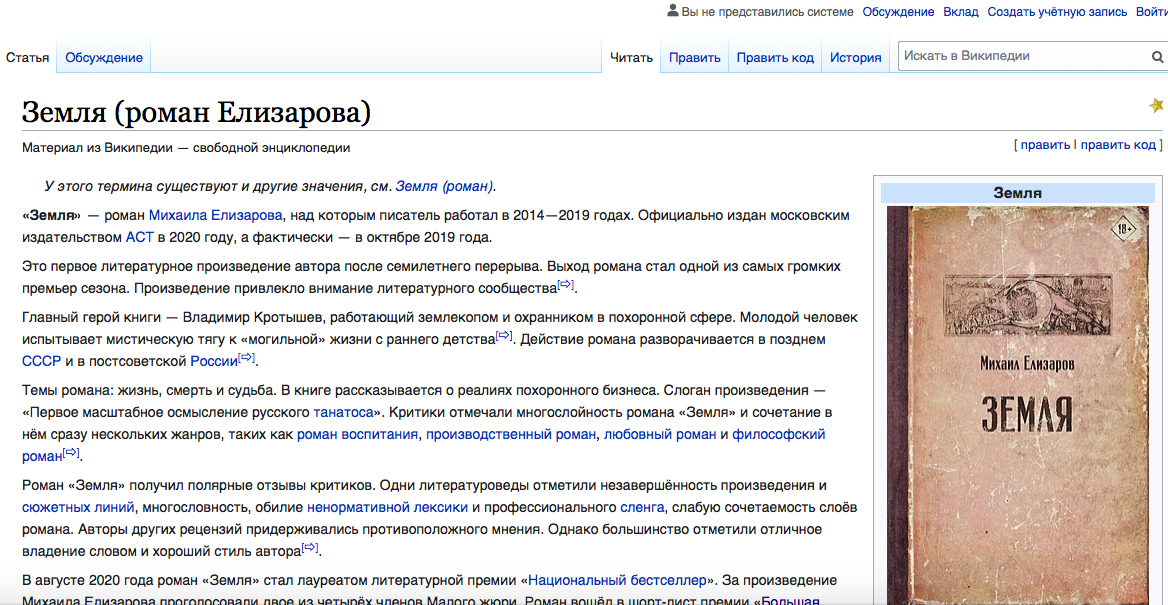Open the reference marker after «детства»
The image size is (1168, 605).
[505, 336]
